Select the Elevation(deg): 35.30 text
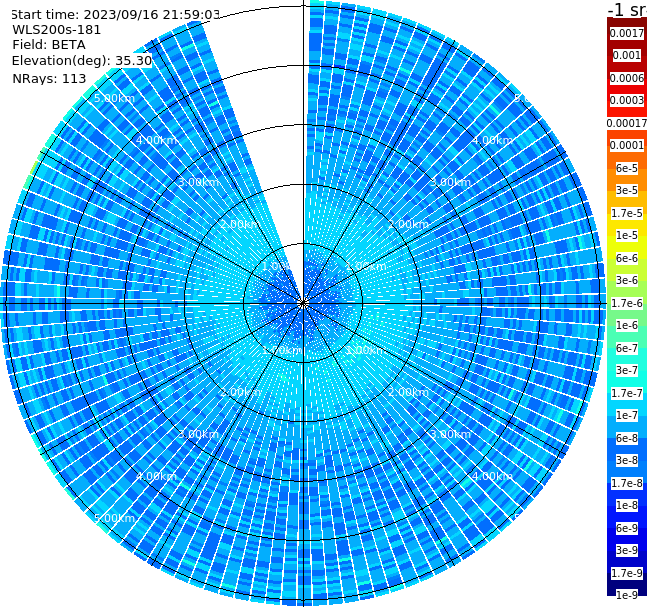This screenshot has width=647, height=607. tap(82, 61)
